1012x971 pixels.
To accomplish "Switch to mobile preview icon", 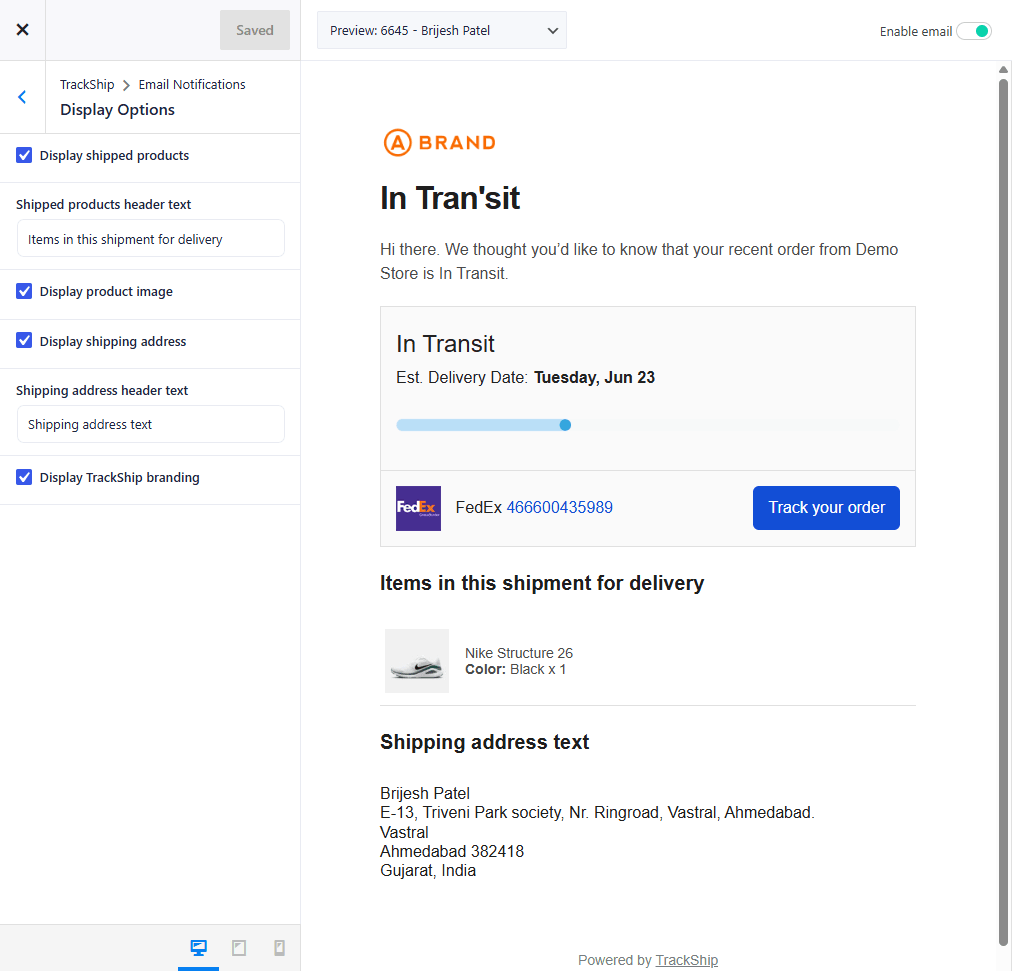I will [x=279, y=948].
